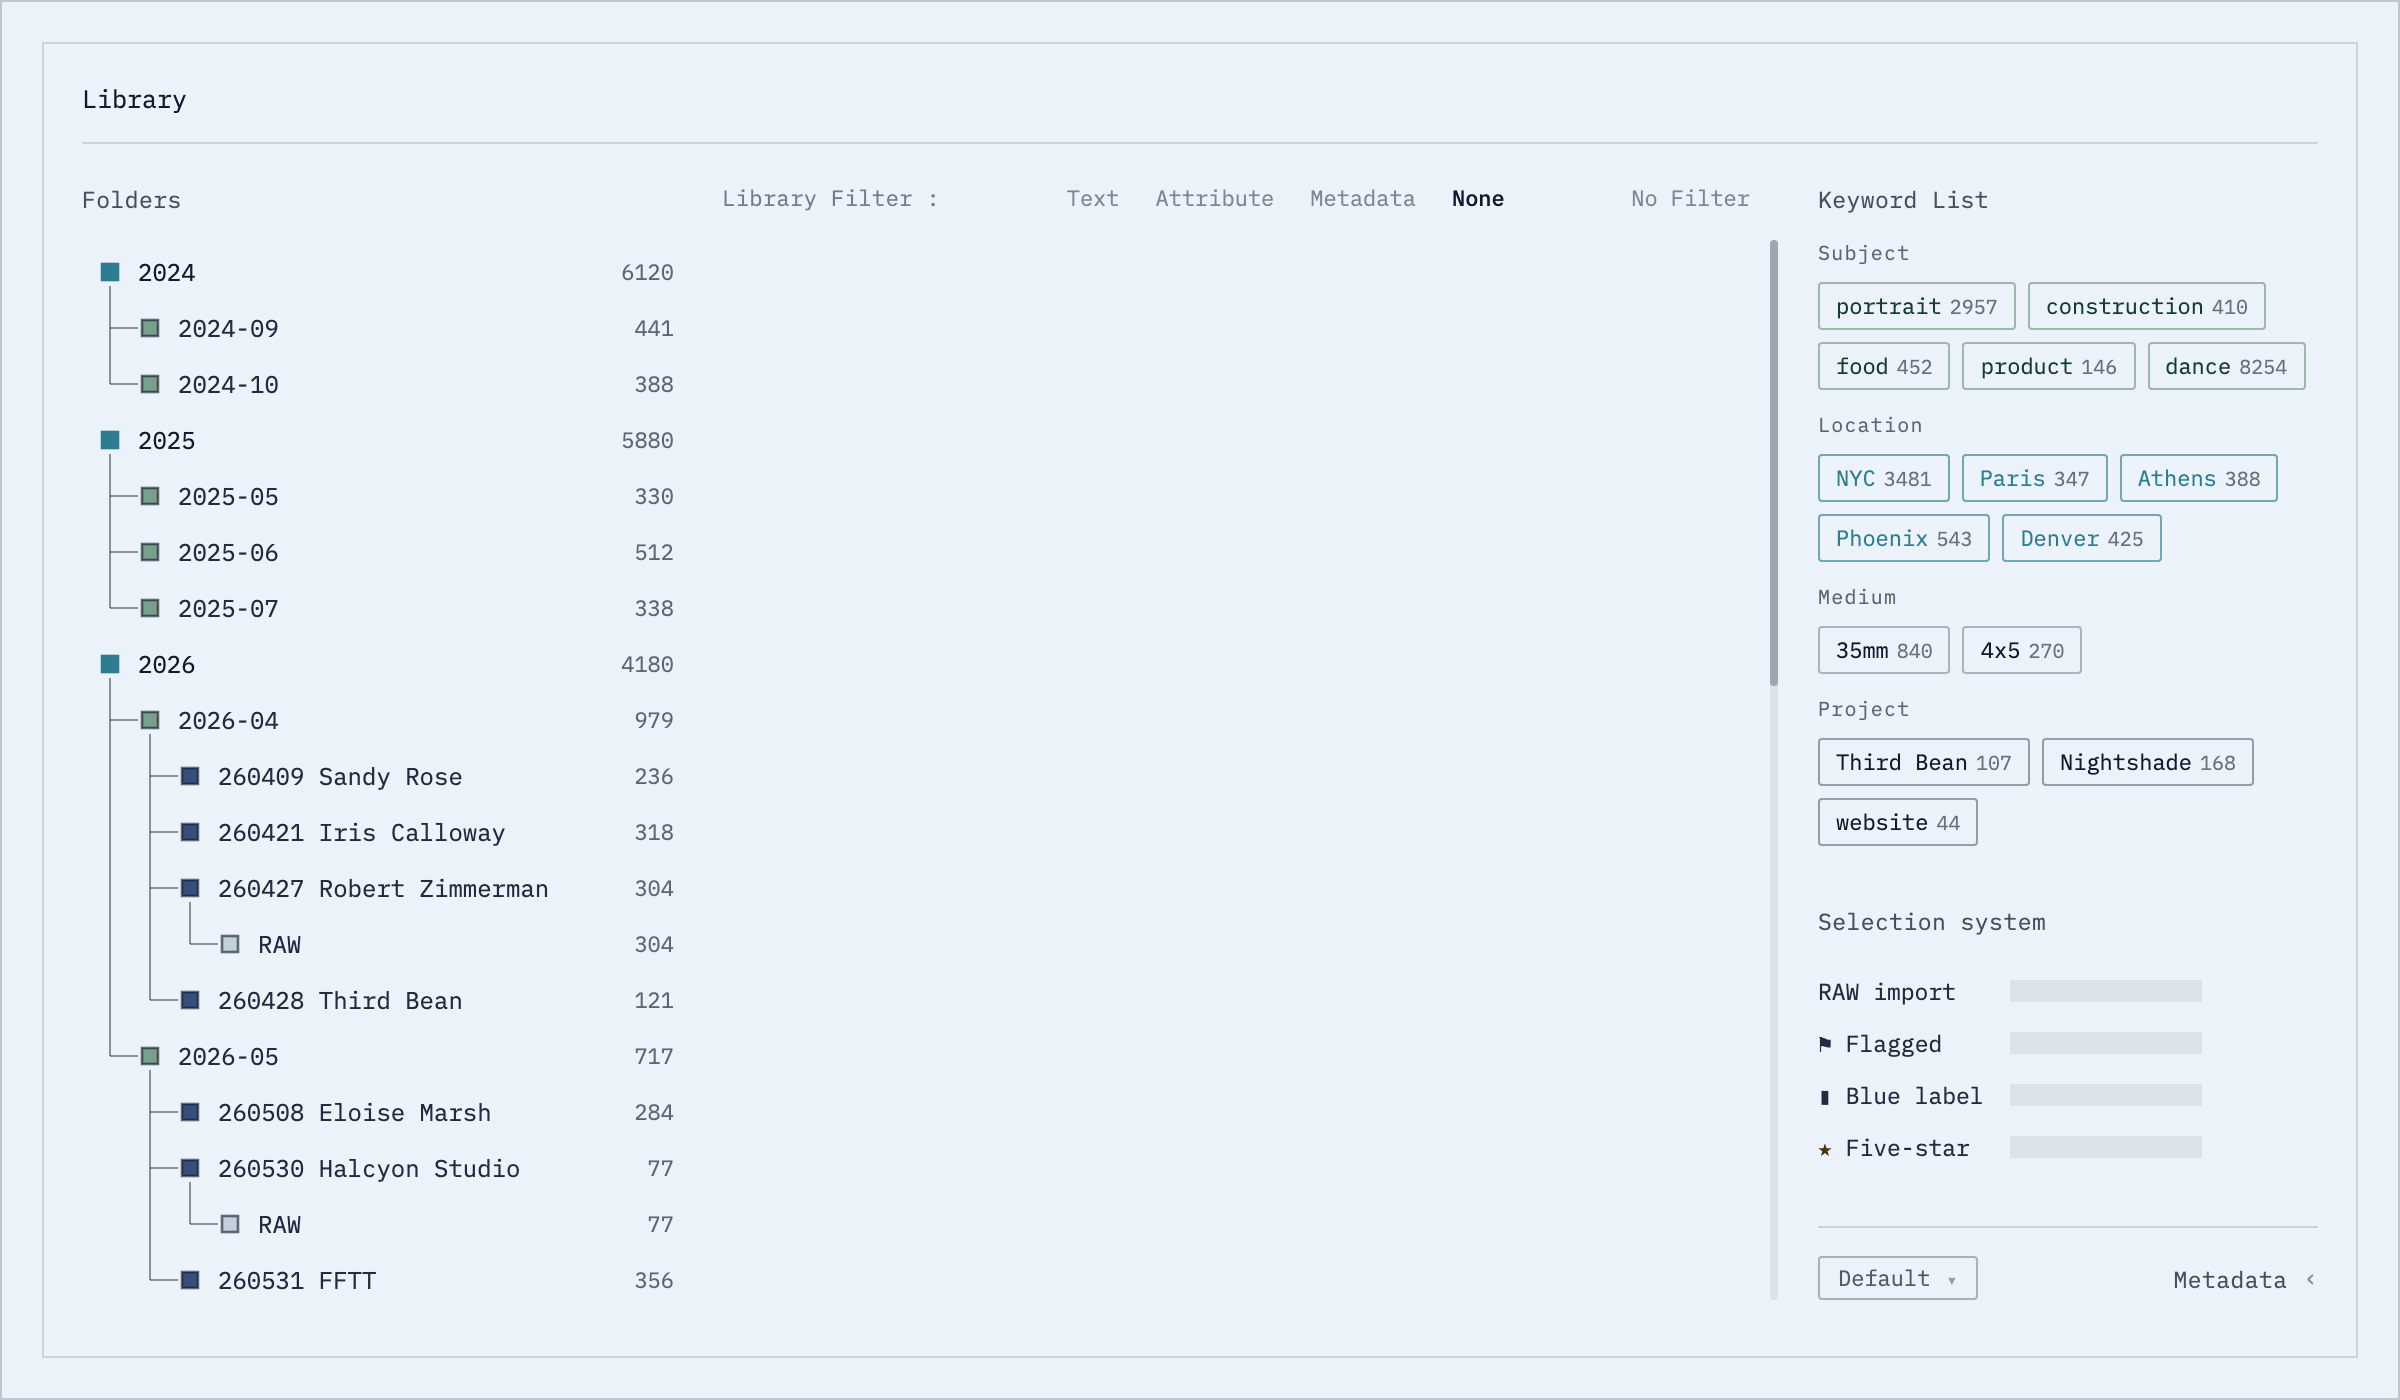2400x1400 pixels.
Task: Open the 260508 Eloise Marsh folder
Action: (x=354, y=1112)
